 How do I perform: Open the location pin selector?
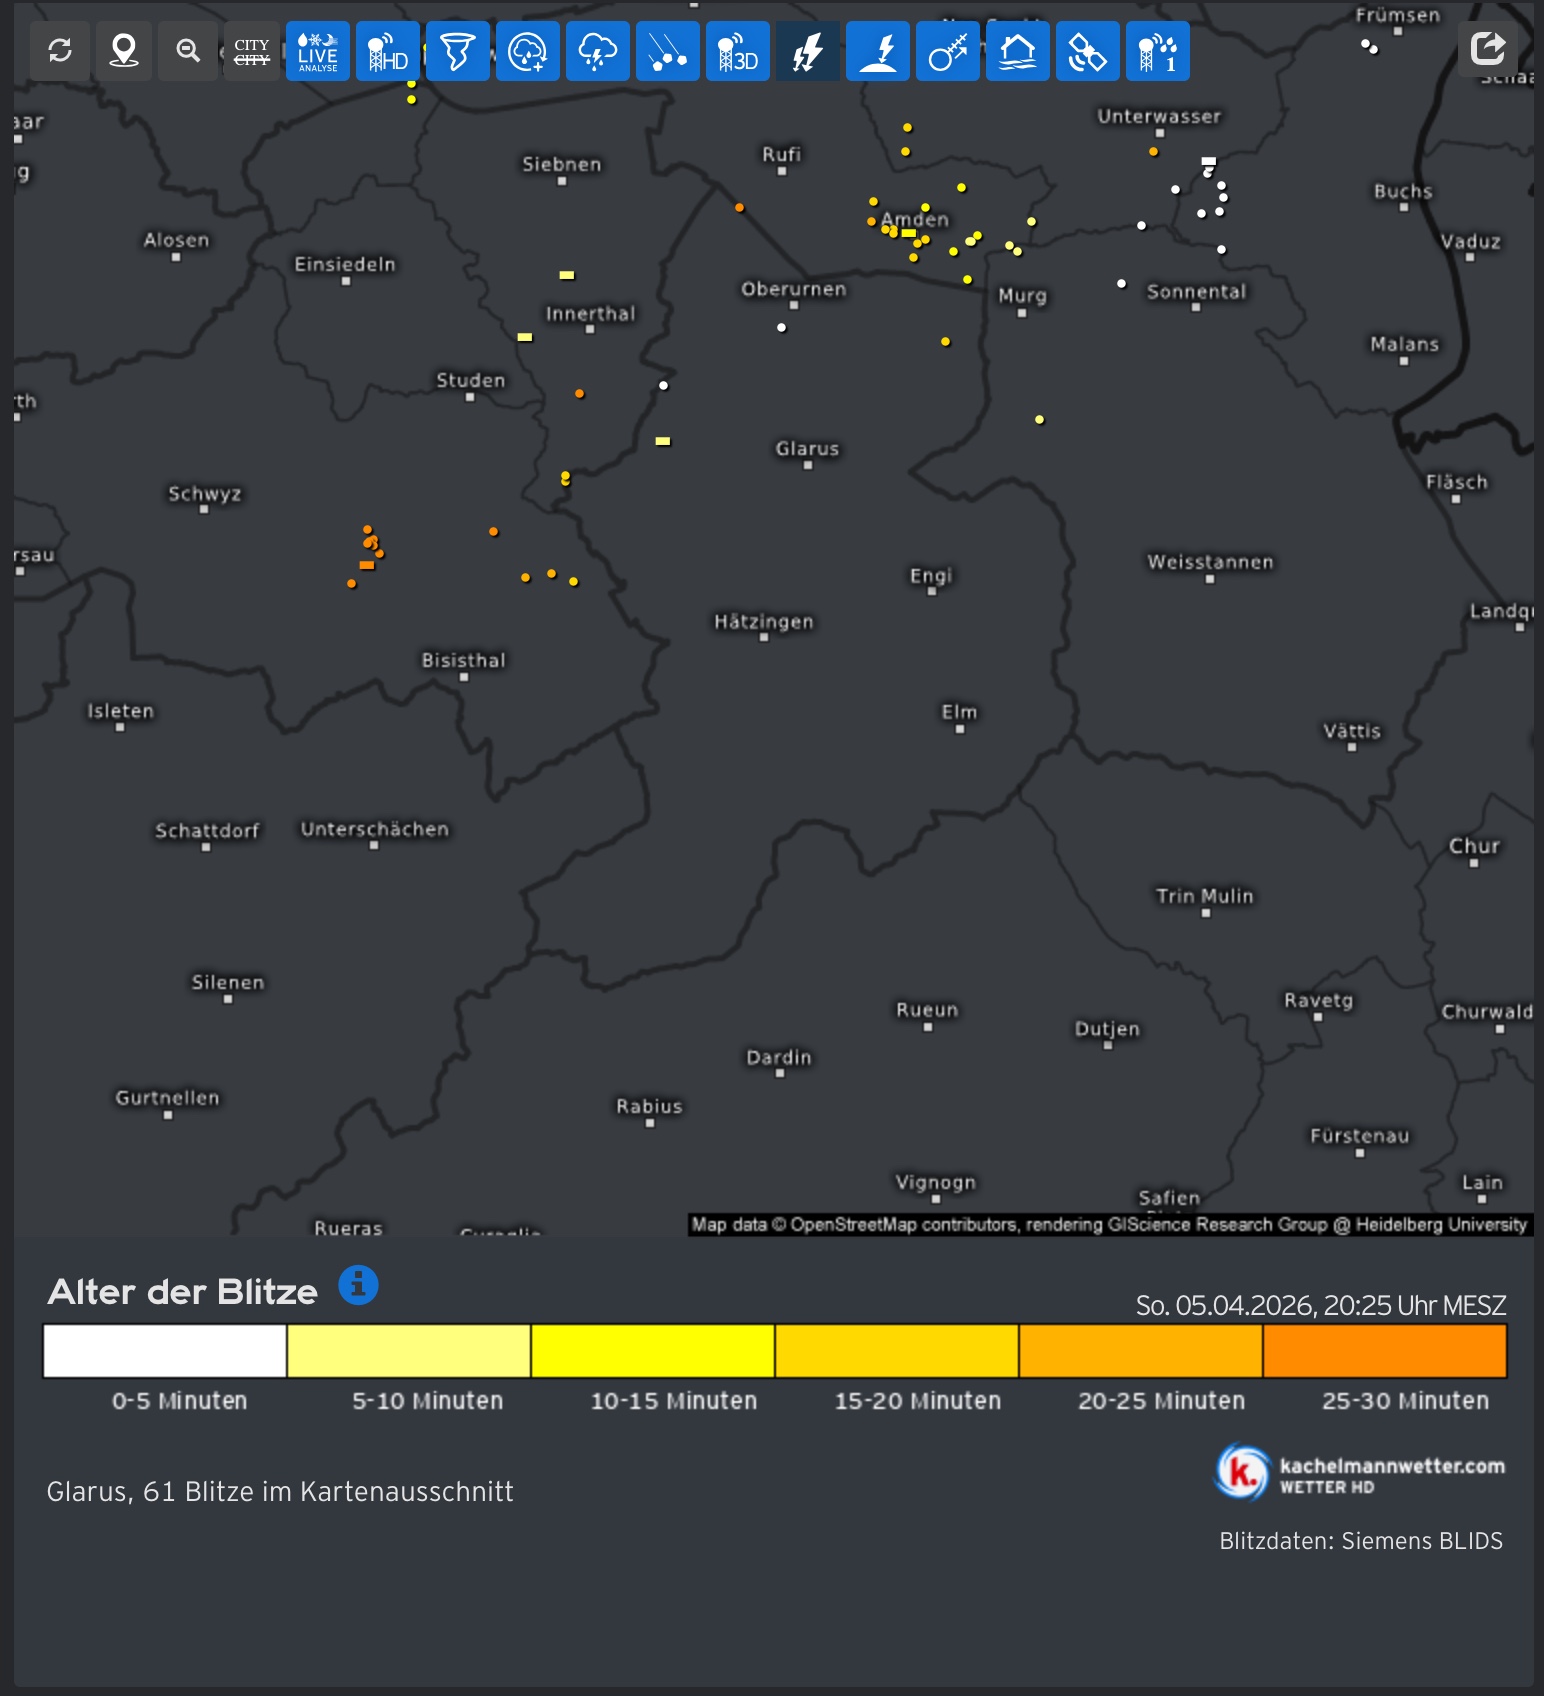click(x=124, y=51)
